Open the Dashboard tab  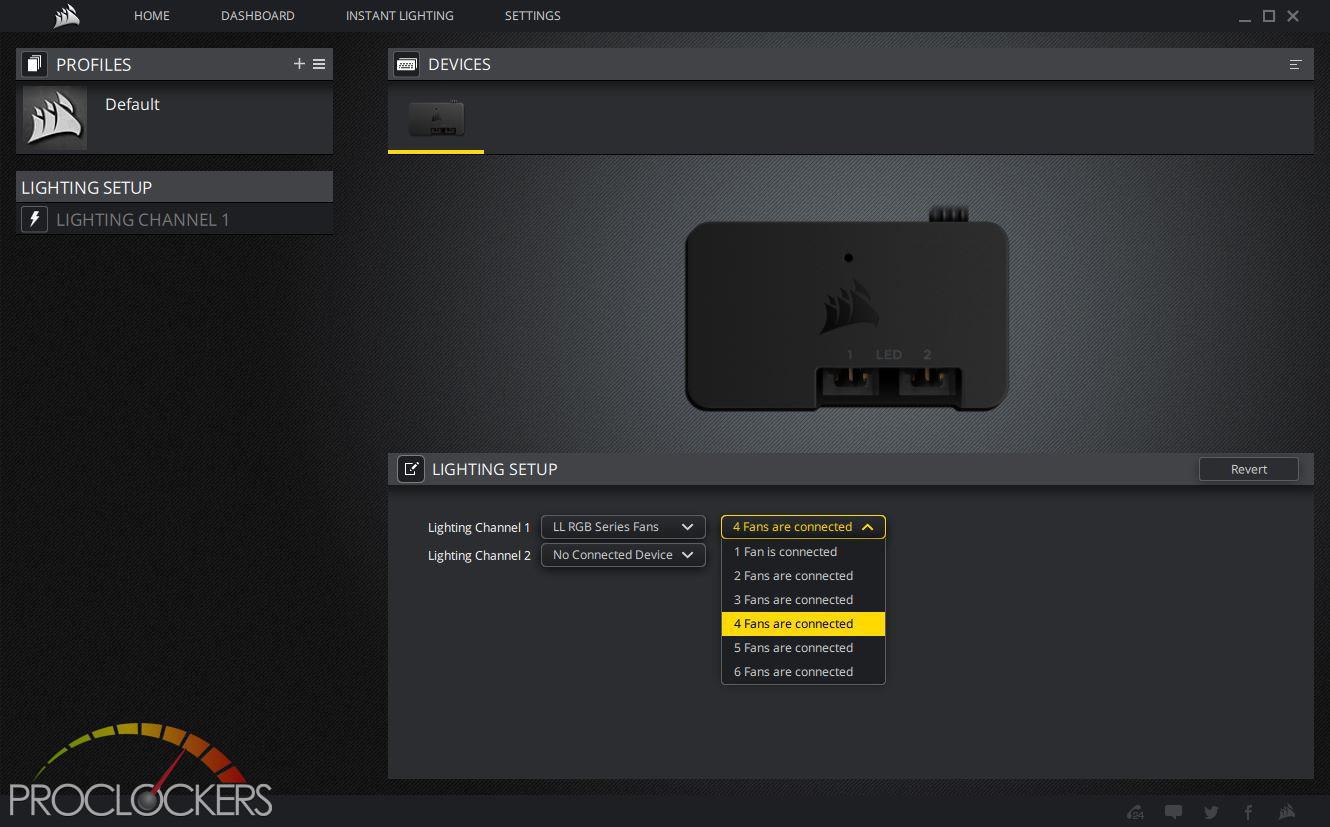258,15
